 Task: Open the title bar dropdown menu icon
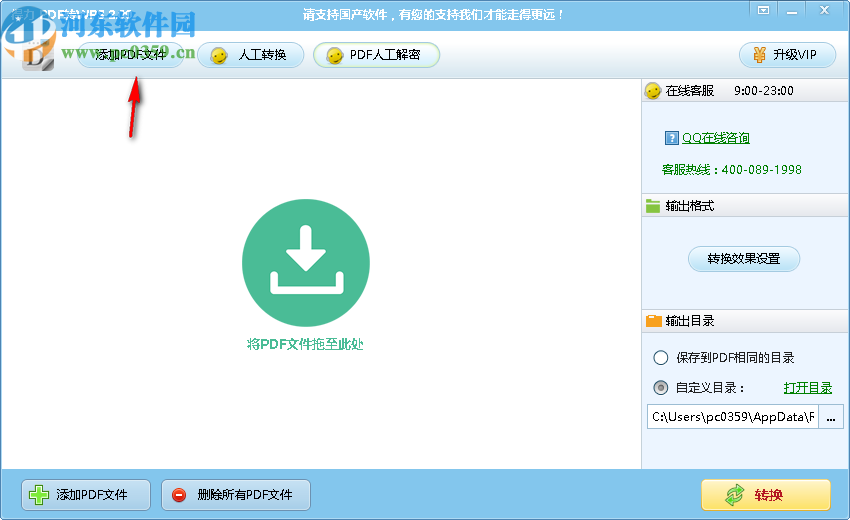pos(763,10)
